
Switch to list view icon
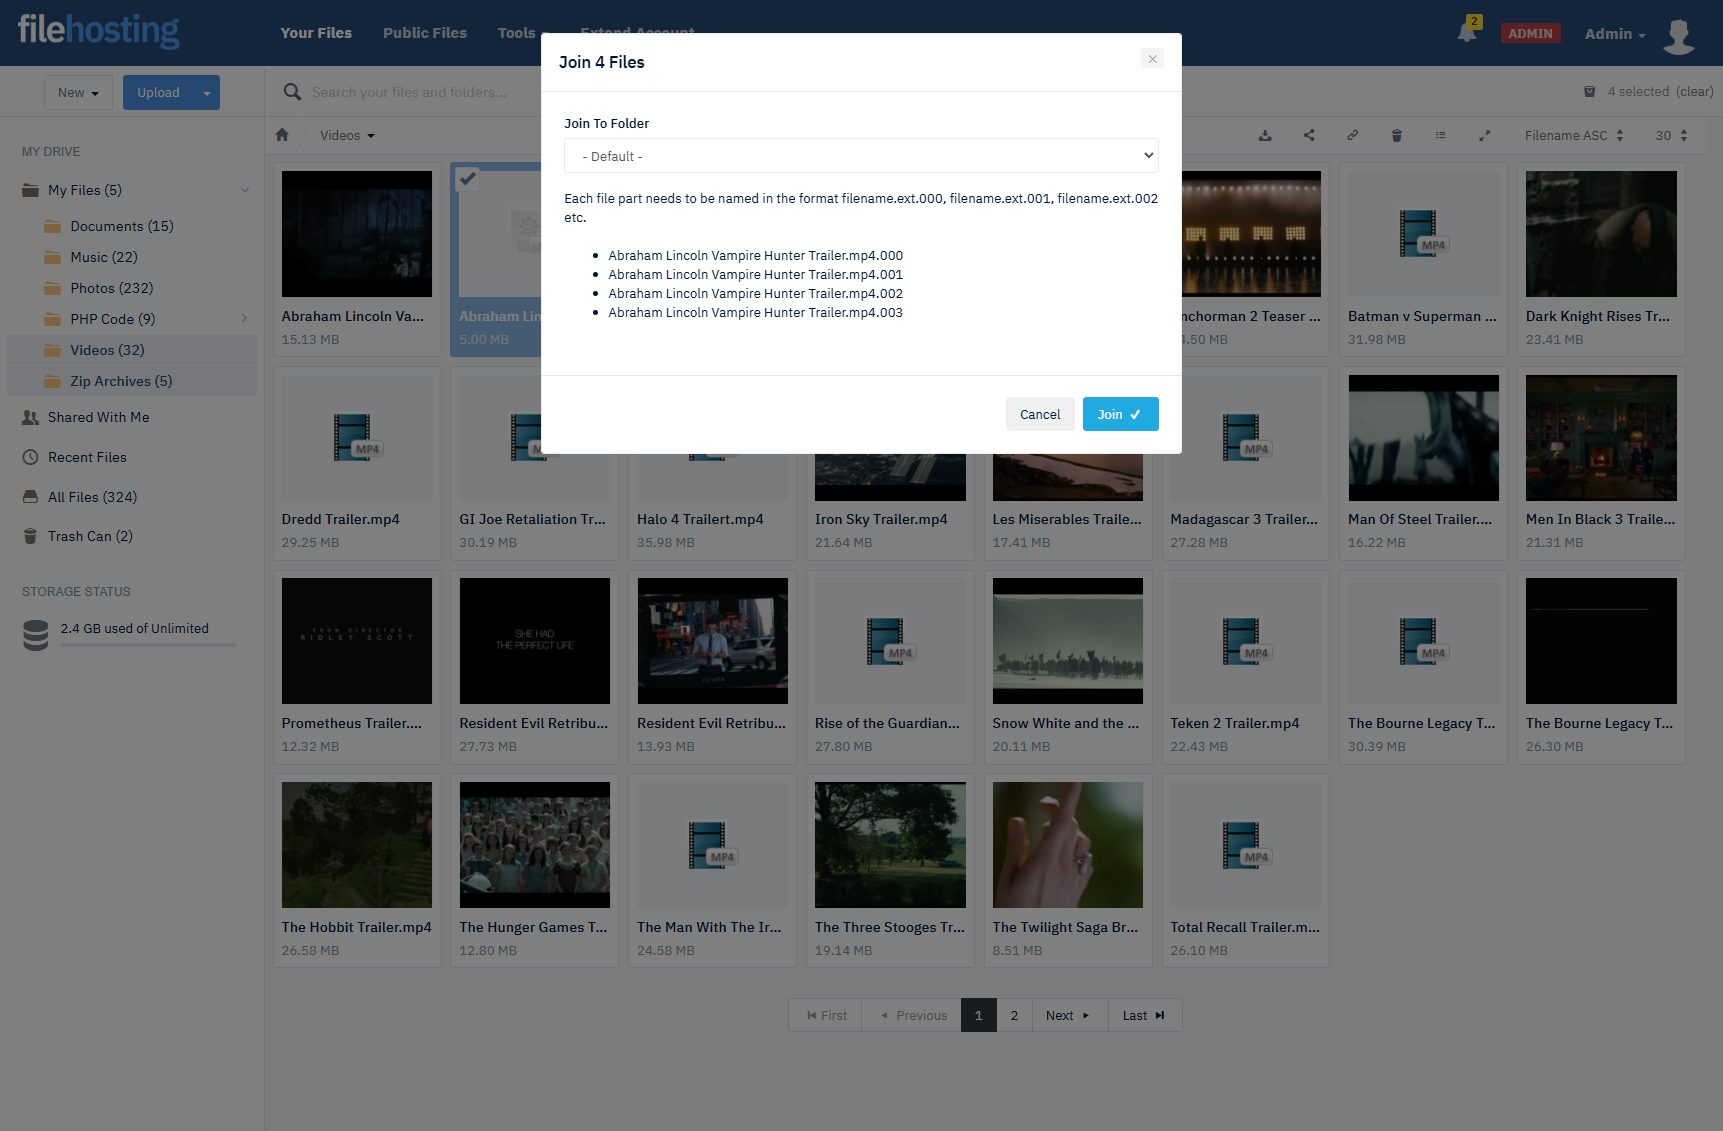1440,135
